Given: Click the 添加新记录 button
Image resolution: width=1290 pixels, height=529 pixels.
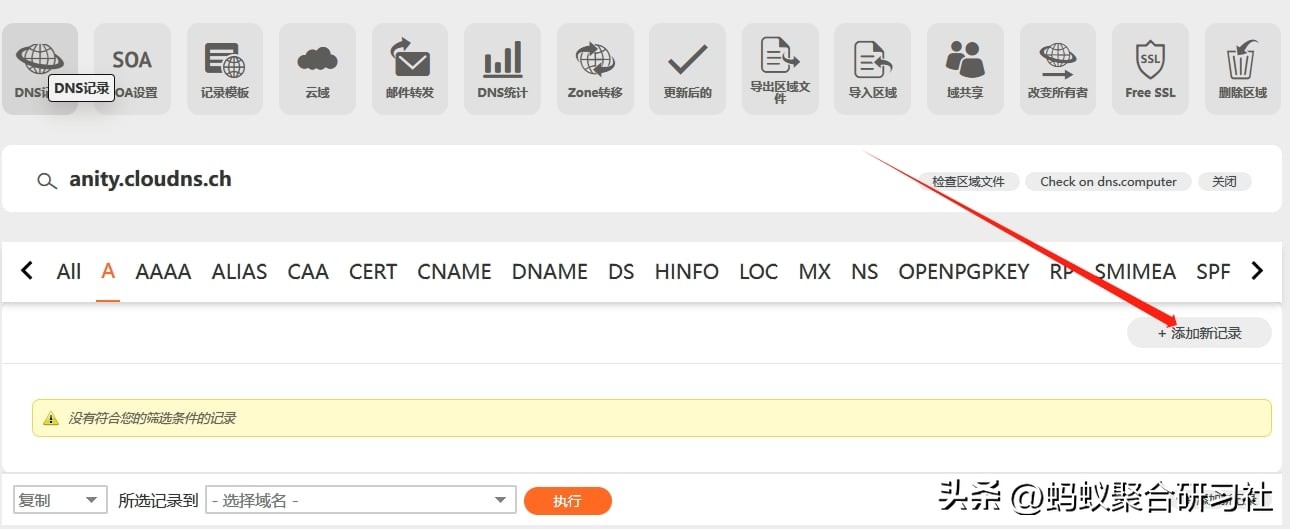Looking at the screenshot, I should coord(1199,333).
